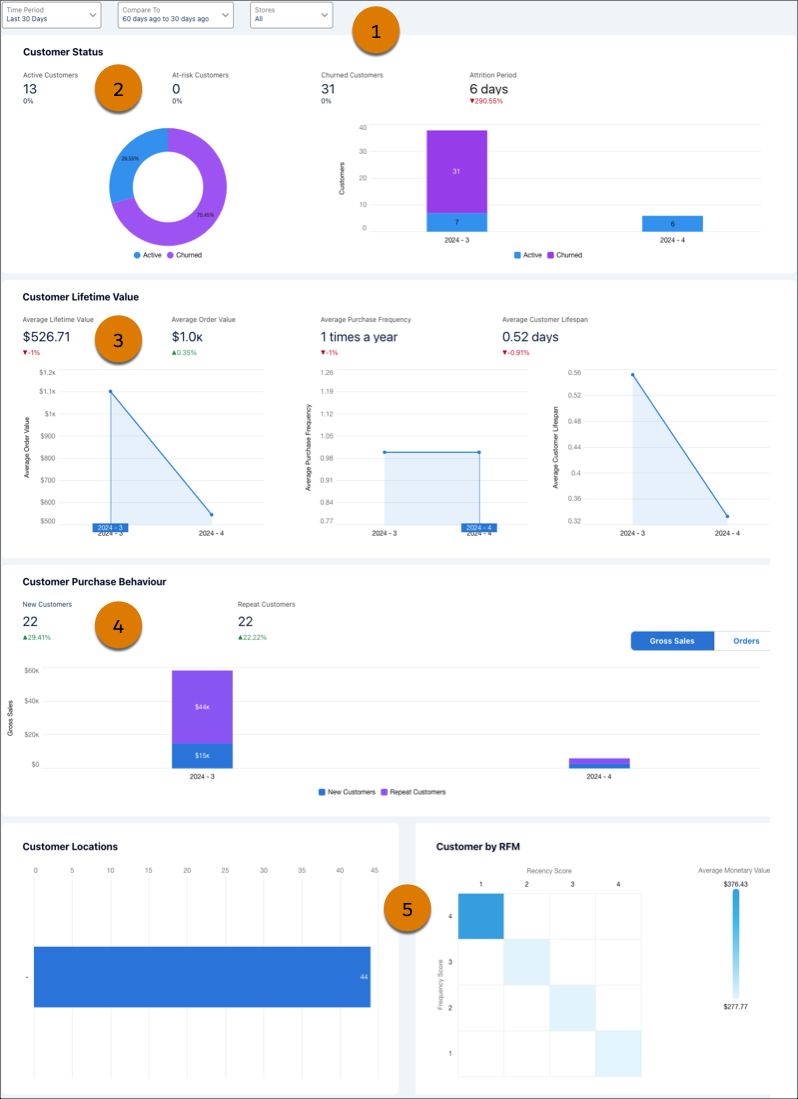The image size is (798, 1099).
Task: Open the Time Period dropdown
Action: coord(51,15)
